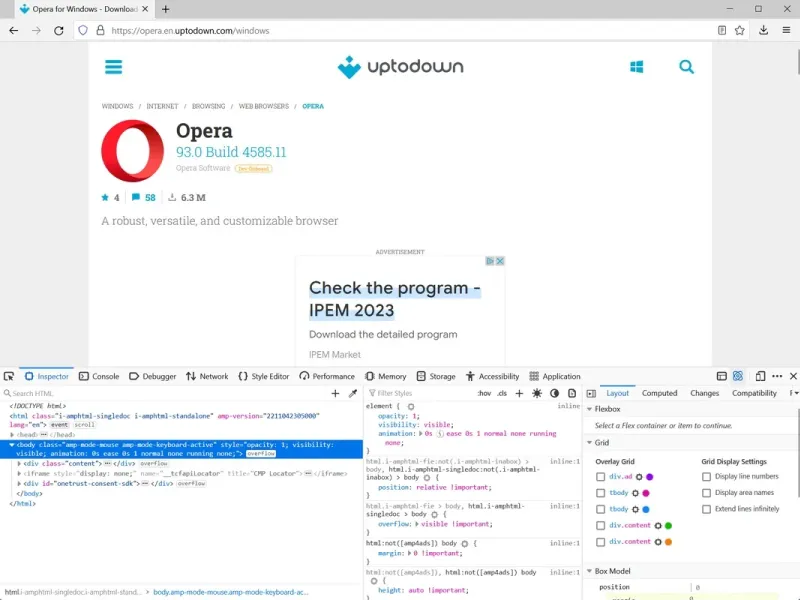The image size is (800, 600).
Task: Toggle the three-pane inspector sidebar
Action: 591,393
